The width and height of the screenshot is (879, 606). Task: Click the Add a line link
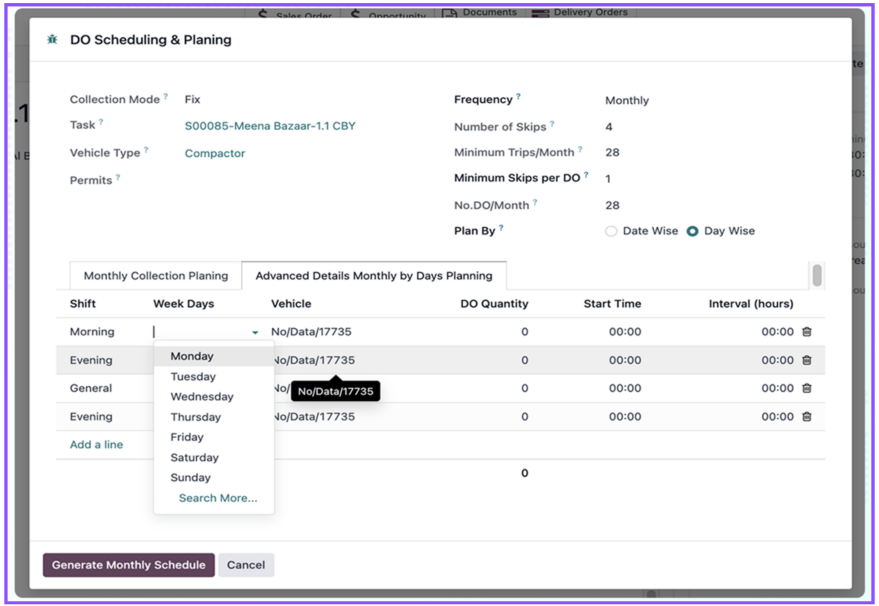click(96, 445)
